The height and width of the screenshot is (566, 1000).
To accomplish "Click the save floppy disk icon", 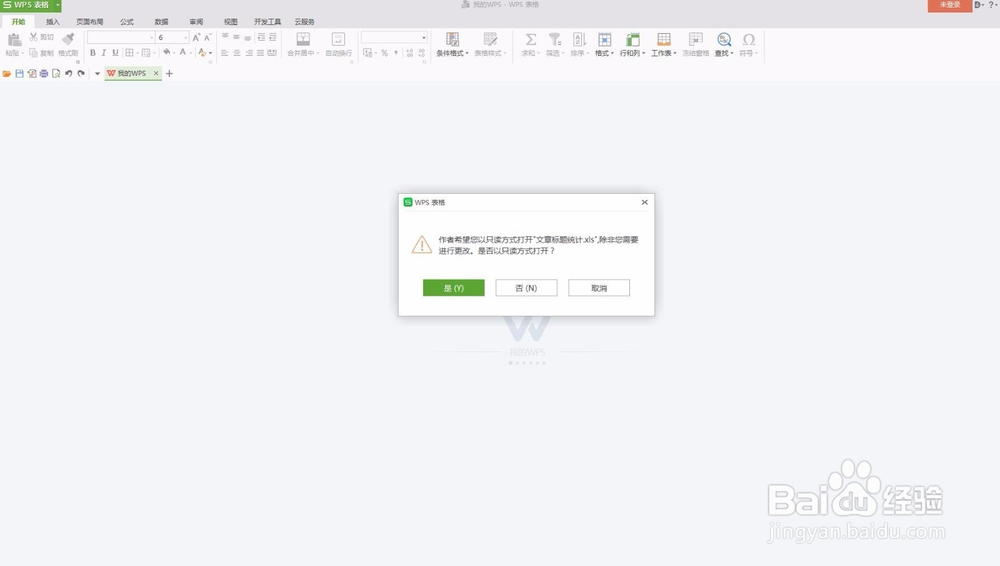I will point(19,73).
